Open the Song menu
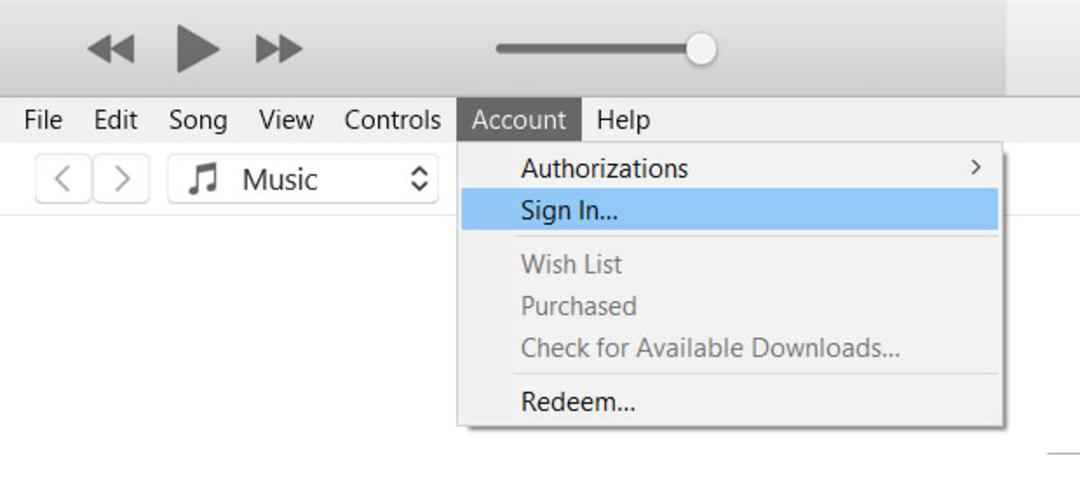Screen dimensions: 1080x498 click(198, 120)
